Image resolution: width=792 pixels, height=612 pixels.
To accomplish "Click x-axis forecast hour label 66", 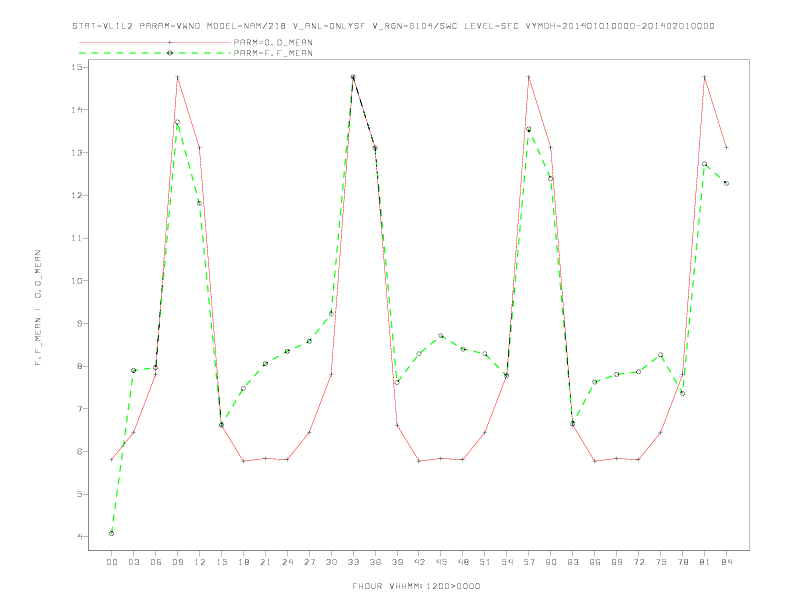I will point(595,562).
